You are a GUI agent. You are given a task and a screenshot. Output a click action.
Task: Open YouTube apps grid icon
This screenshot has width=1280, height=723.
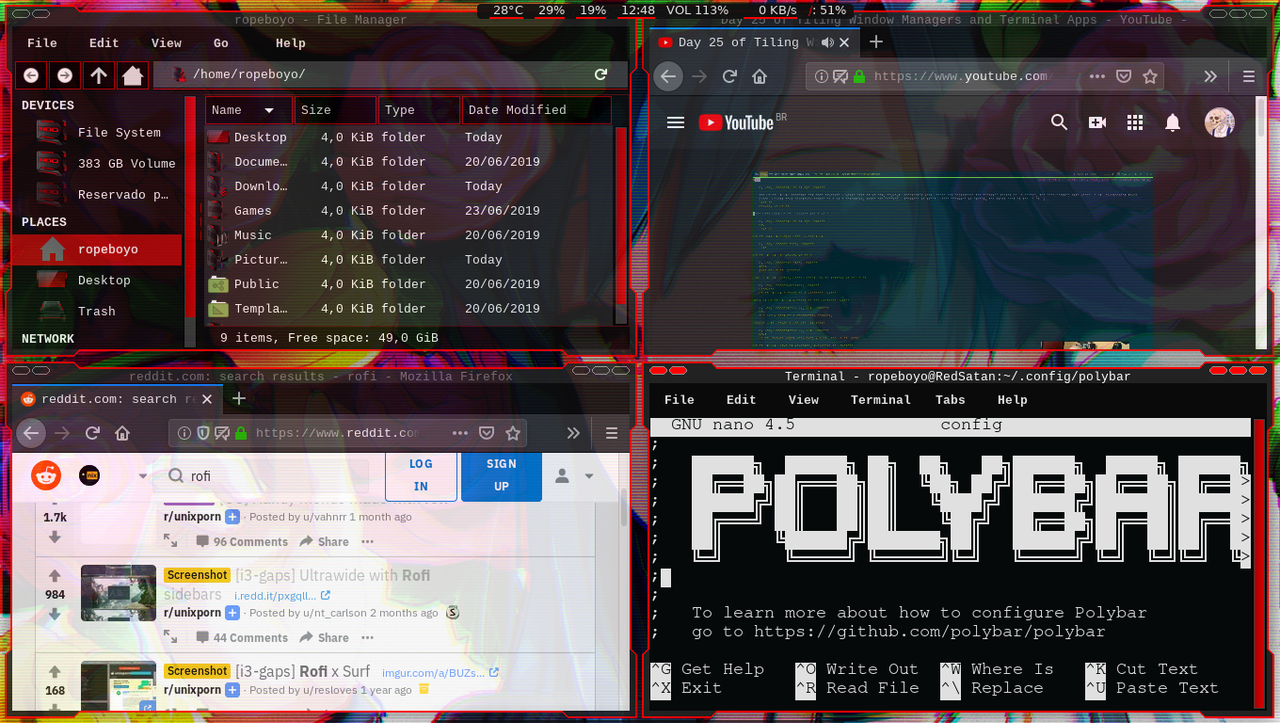[1135, 122]
